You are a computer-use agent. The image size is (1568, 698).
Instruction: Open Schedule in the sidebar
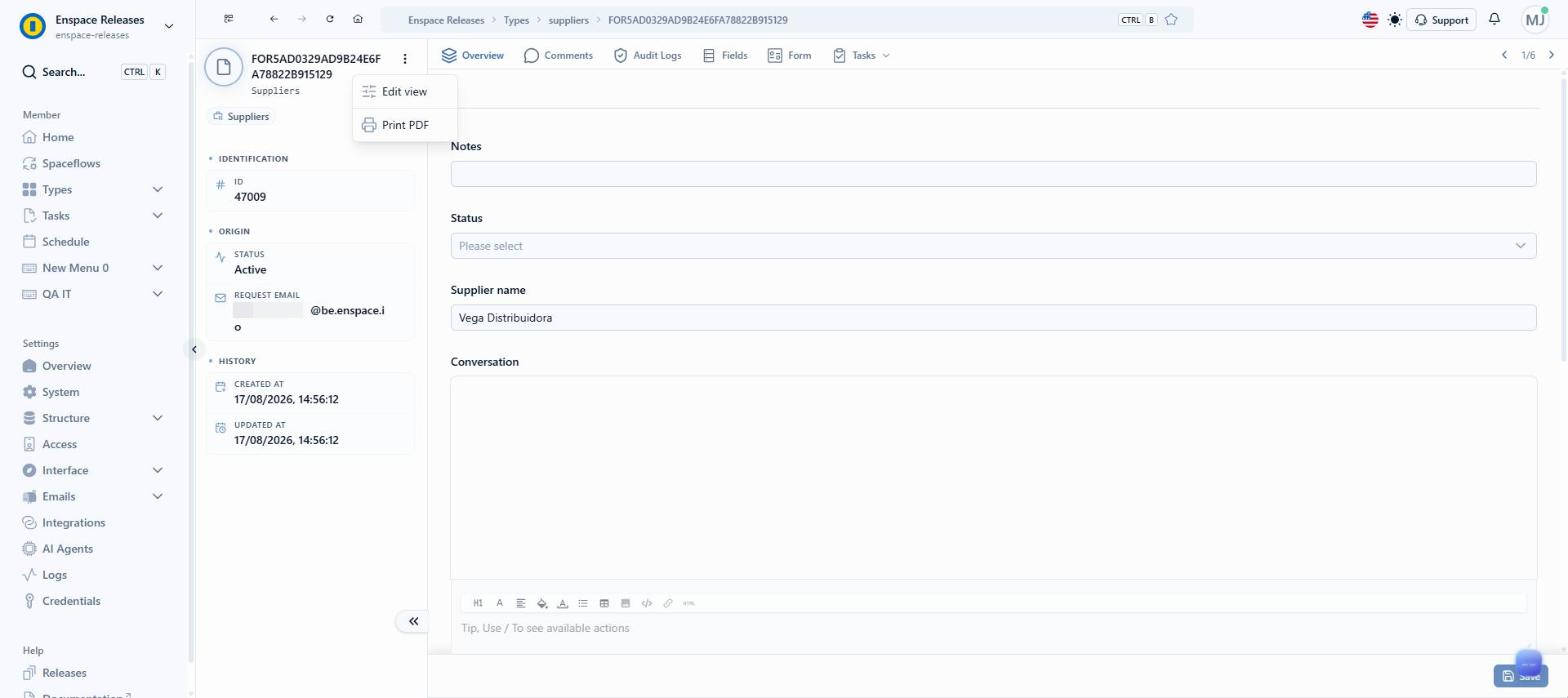[x=65, y=242]
